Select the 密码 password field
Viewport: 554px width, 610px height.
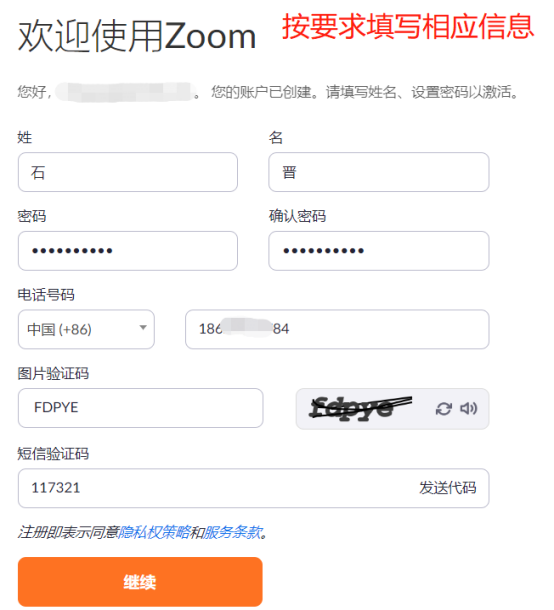128,251
